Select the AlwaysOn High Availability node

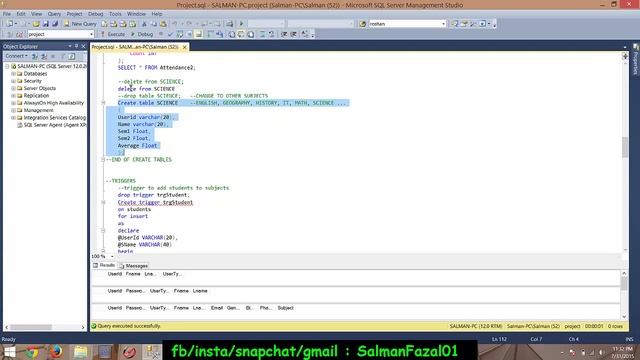[x=53, y=103]
